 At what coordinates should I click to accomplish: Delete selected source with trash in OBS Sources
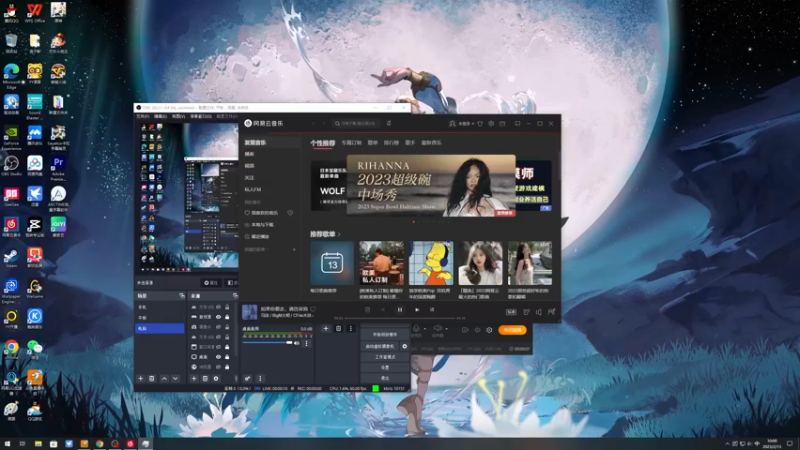pos(205,379)
